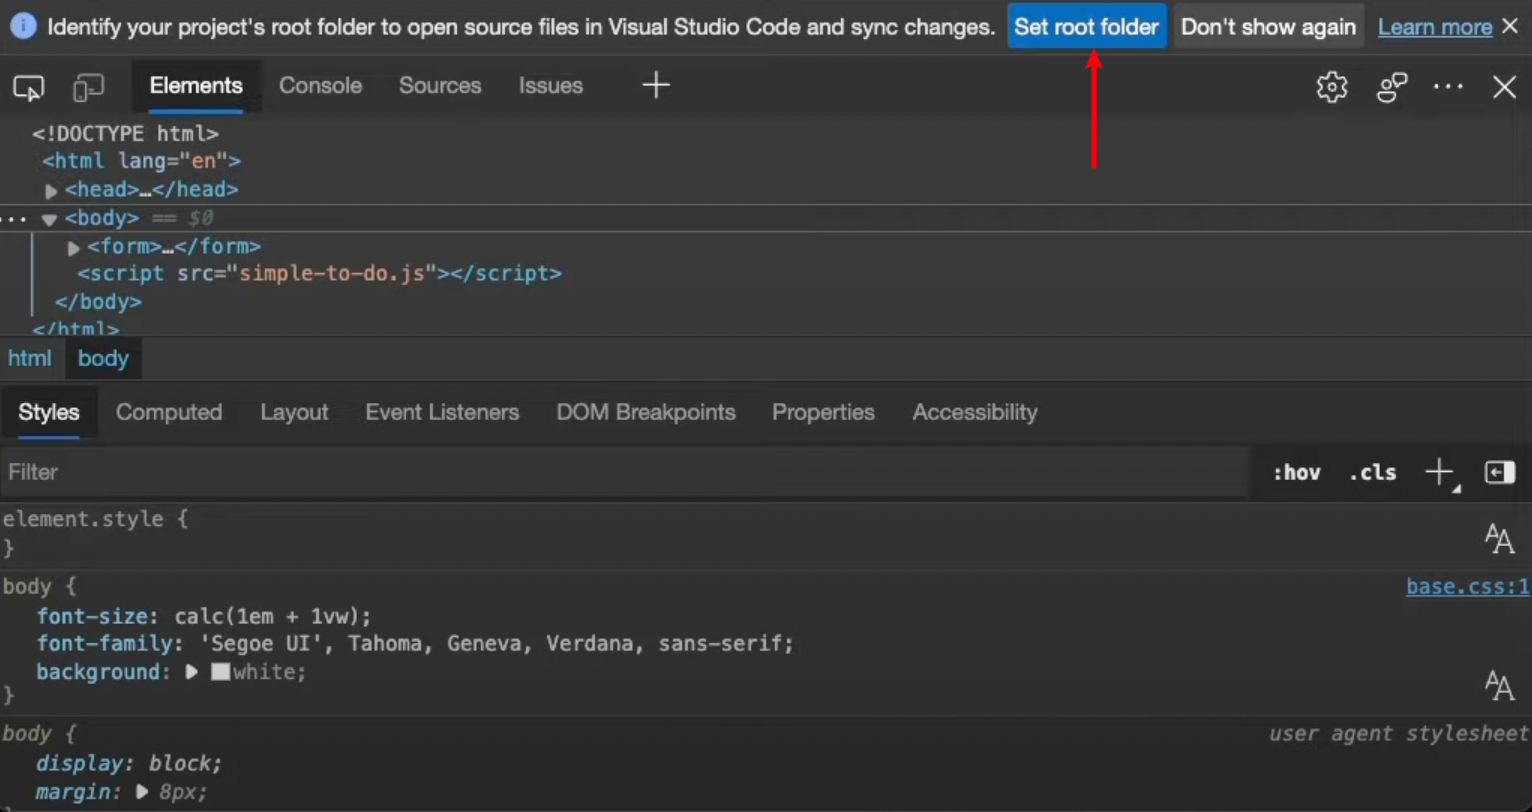1532x812 pixels.
Task: Select the closing /body tag row
Action: [x=98, y=301]
